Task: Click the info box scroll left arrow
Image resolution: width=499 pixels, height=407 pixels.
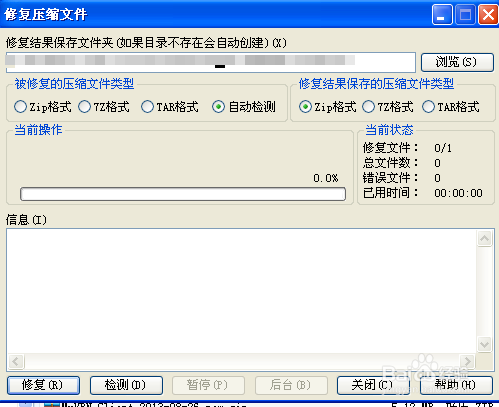Action: point(16,361)
